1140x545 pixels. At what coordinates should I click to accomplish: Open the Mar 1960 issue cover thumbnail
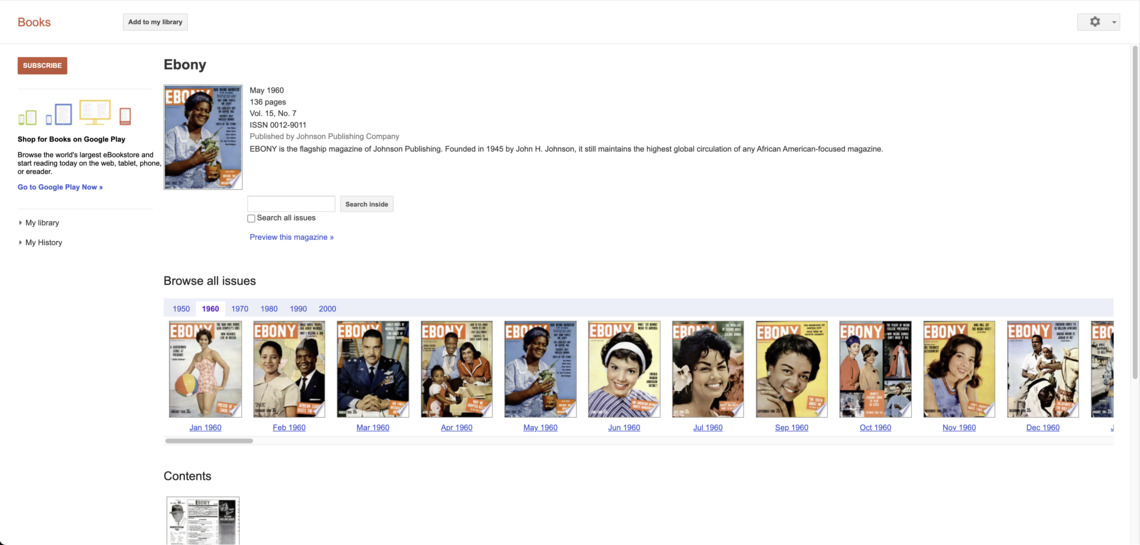(373, 369)
